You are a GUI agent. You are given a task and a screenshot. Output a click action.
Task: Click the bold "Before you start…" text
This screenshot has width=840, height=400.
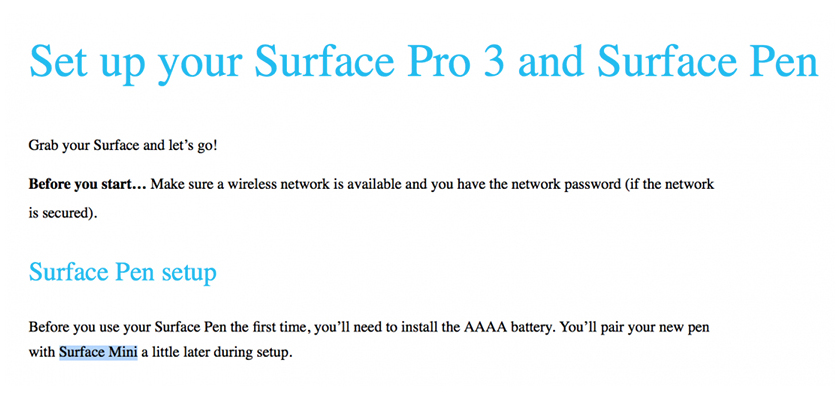click(88, 184)
